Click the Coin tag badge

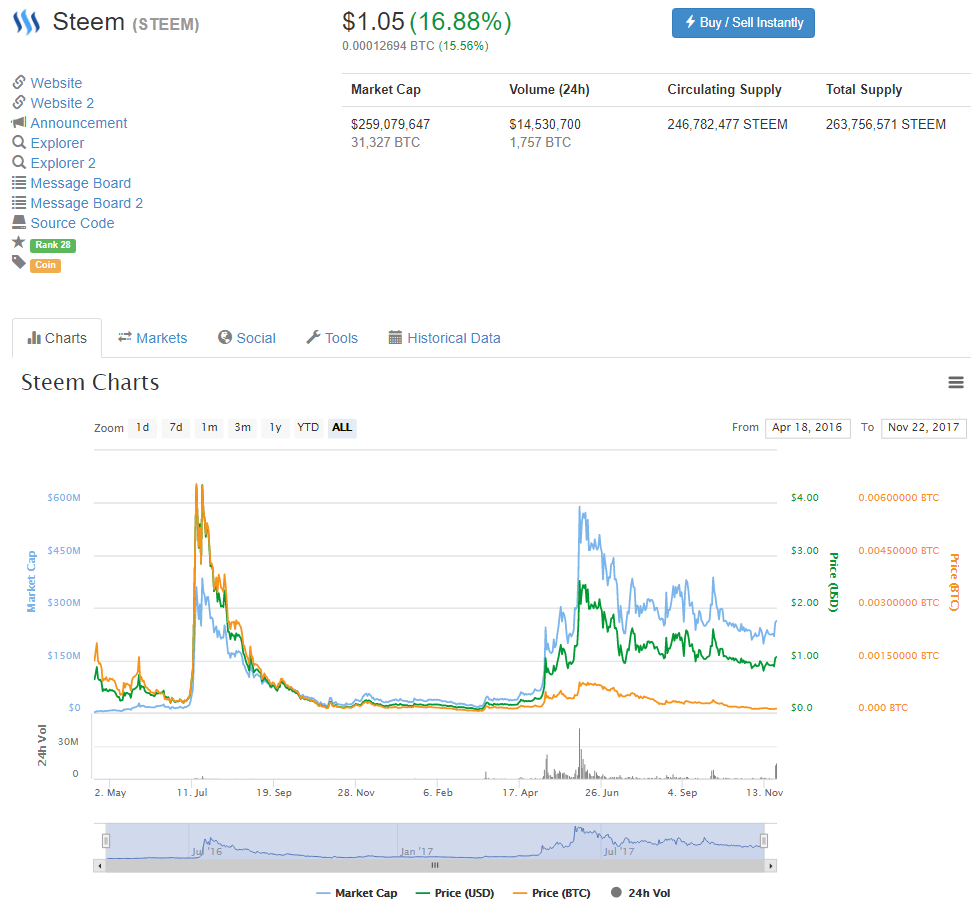(x=45, y=266)
